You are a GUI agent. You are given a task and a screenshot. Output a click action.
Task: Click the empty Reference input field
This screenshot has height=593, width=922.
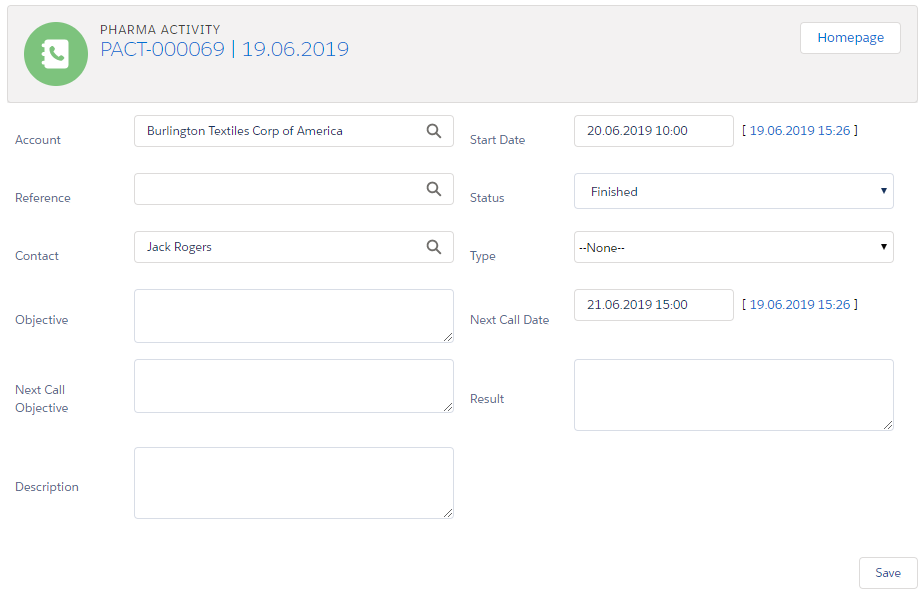[x=280, y=189]
